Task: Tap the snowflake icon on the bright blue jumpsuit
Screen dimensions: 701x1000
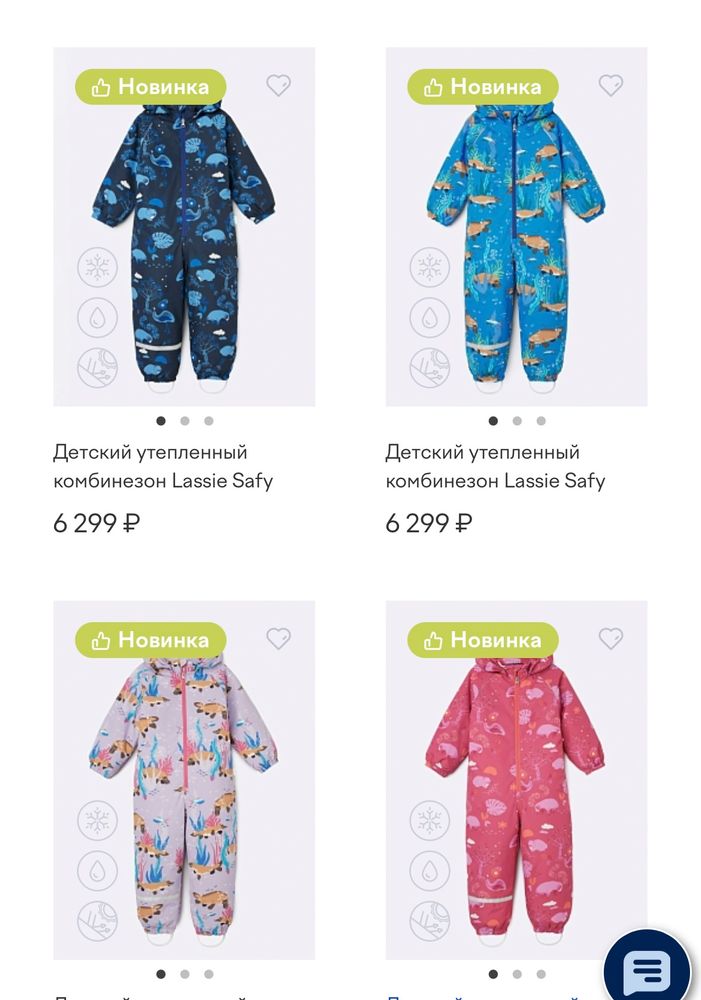Action: [x=429, y=267]
